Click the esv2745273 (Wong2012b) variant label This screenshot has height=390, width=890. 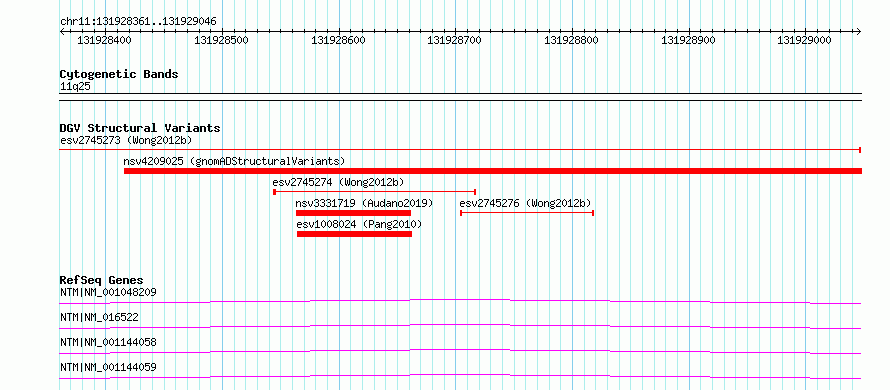(x=126, y=140)
